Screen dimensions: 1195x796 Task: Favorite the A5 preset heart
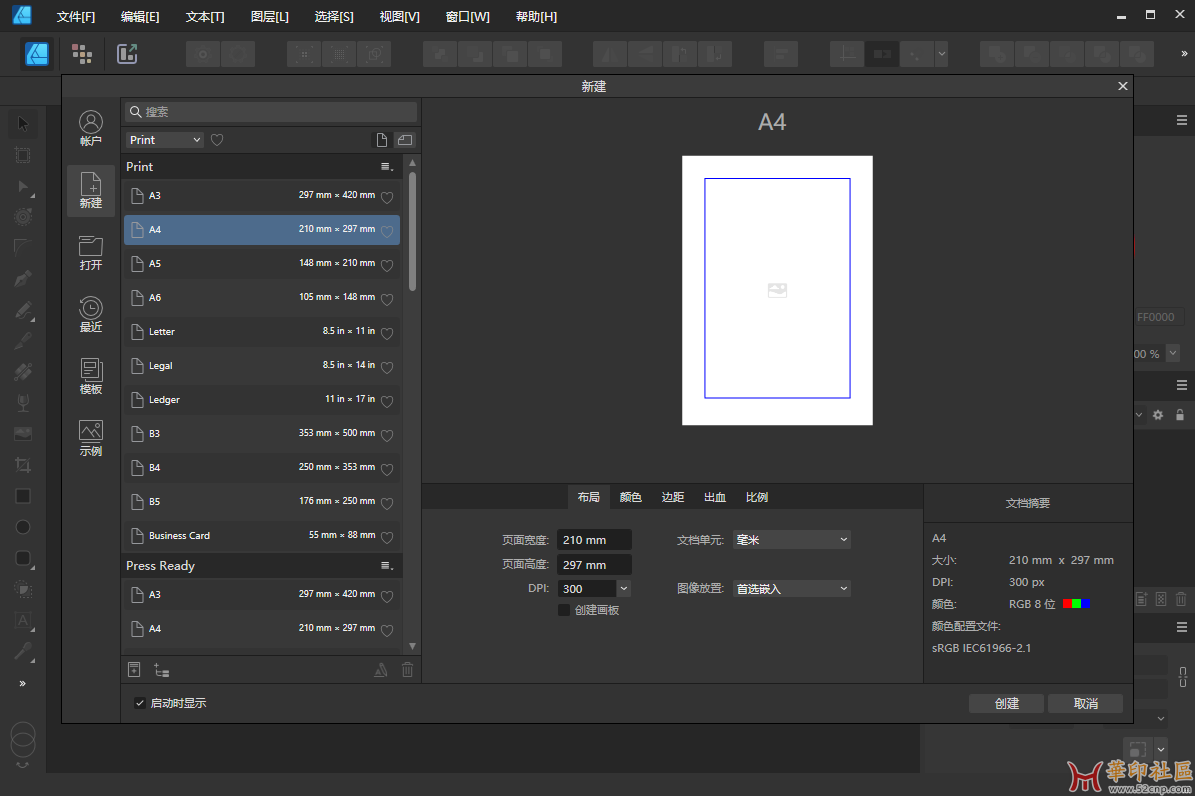(387, 265)
